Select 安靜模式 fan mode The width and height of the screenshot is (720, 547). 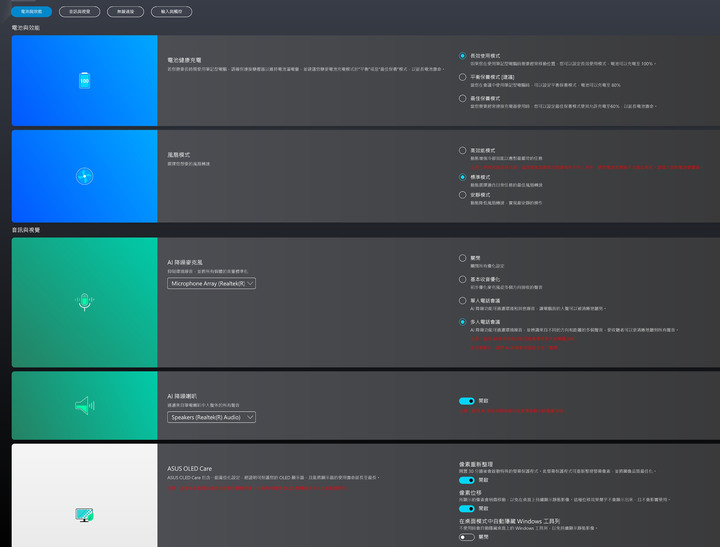click(462, 195)
